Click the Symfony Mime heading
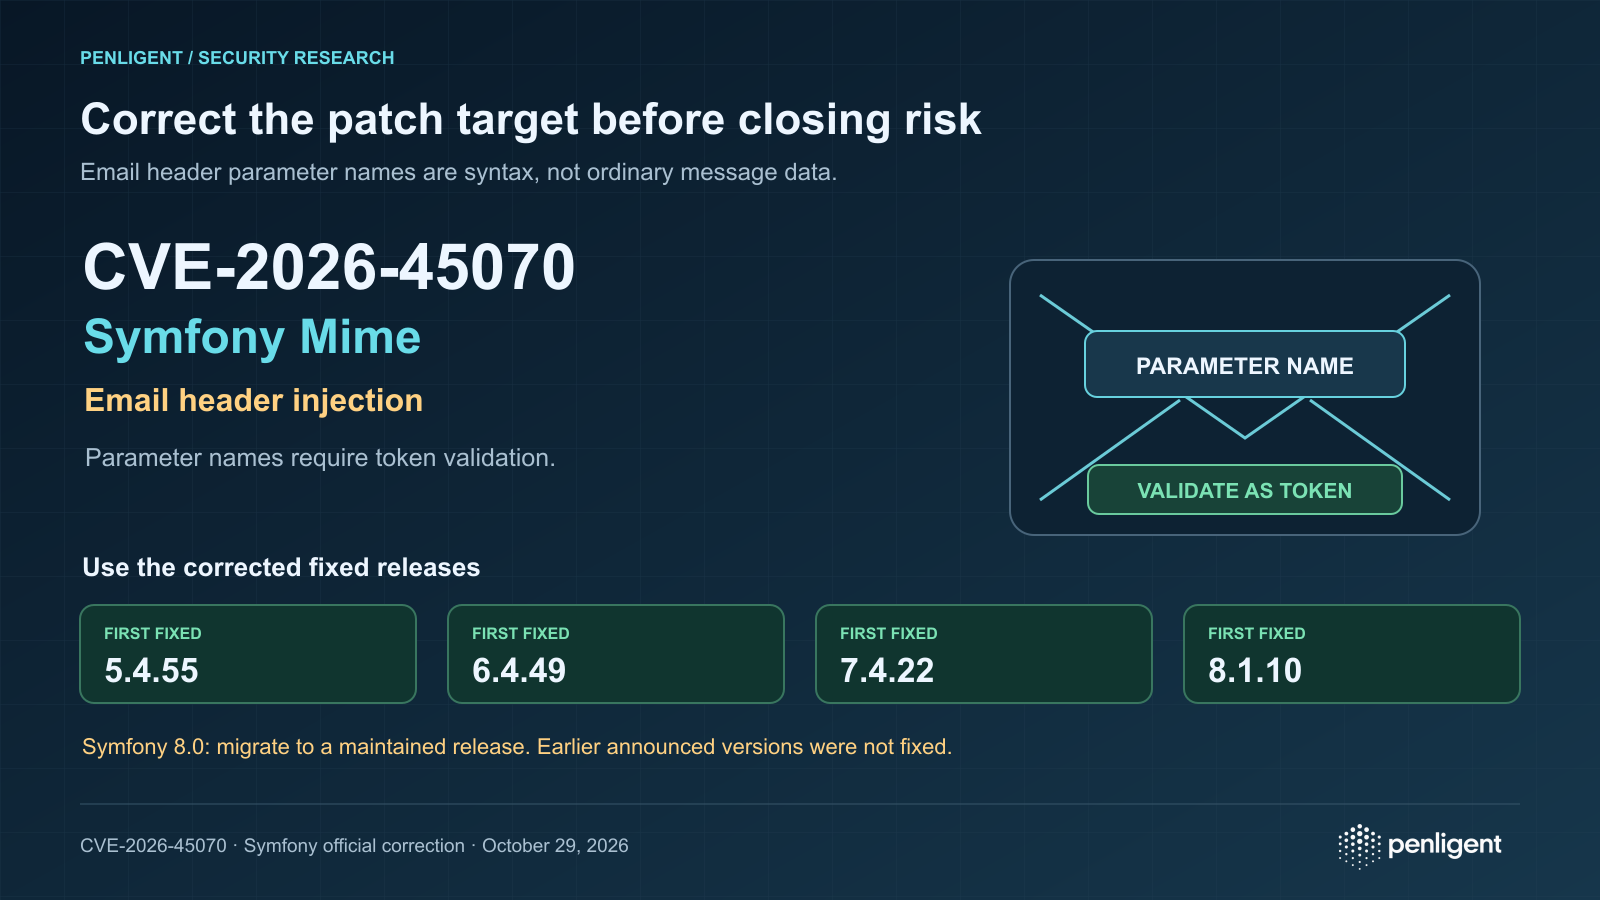This screenshot has height=900, width=1600. [x=252, y=337]
